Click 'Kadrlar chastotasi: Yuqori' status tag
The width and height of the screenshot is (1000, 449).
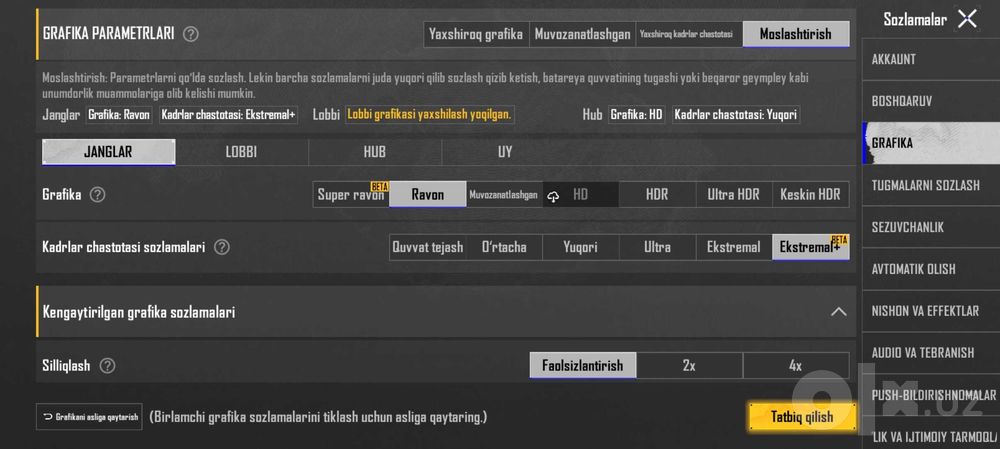pos(736,115)
